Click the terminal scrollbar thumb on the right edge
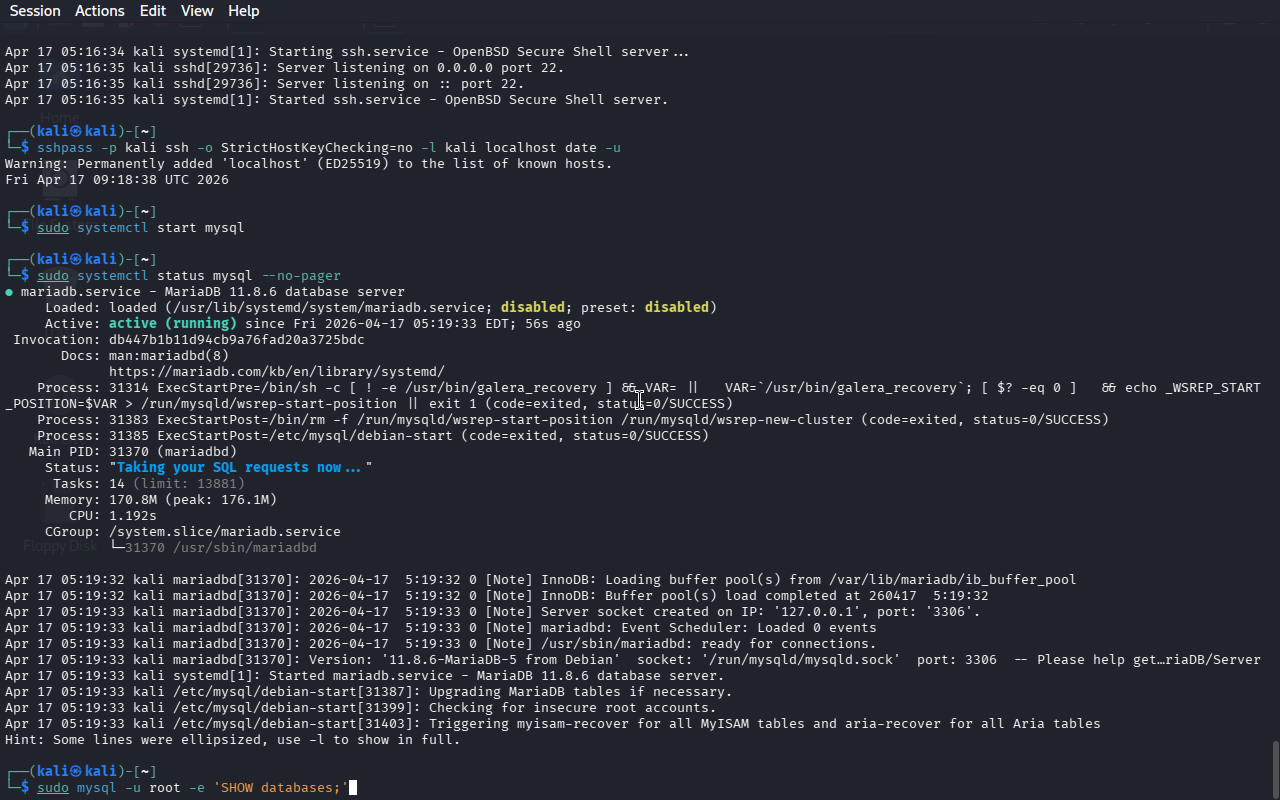 1274,768
